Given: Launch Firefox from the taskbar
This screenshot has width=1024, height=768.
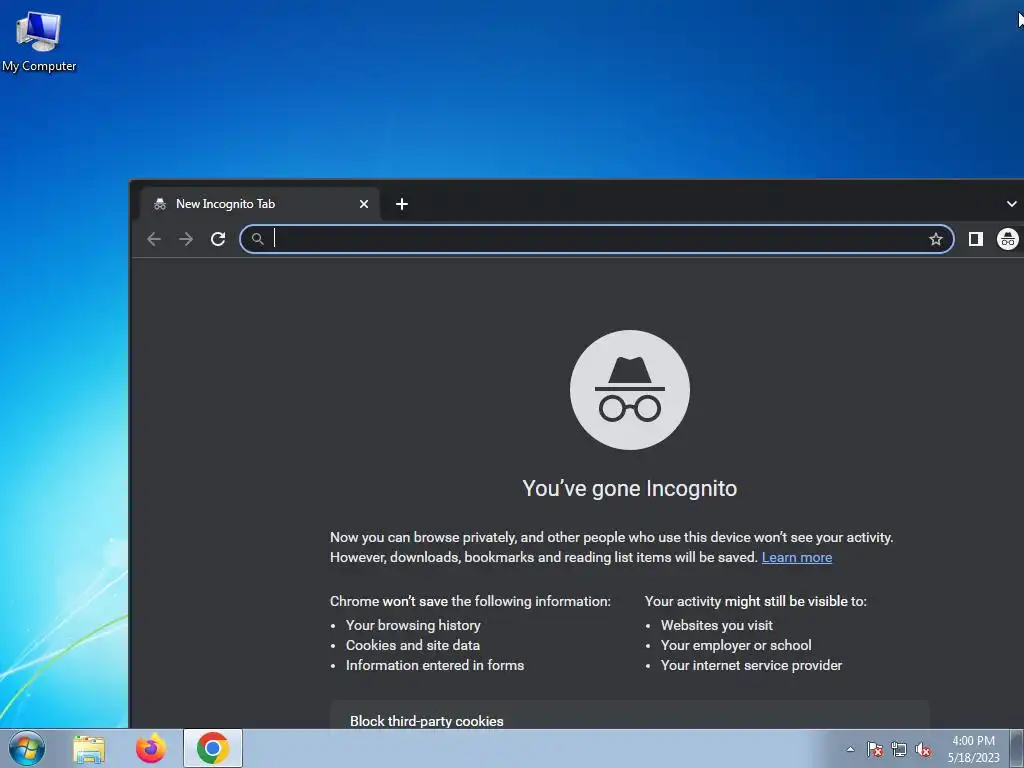Looking at the screenshot, I should point(151,748).
